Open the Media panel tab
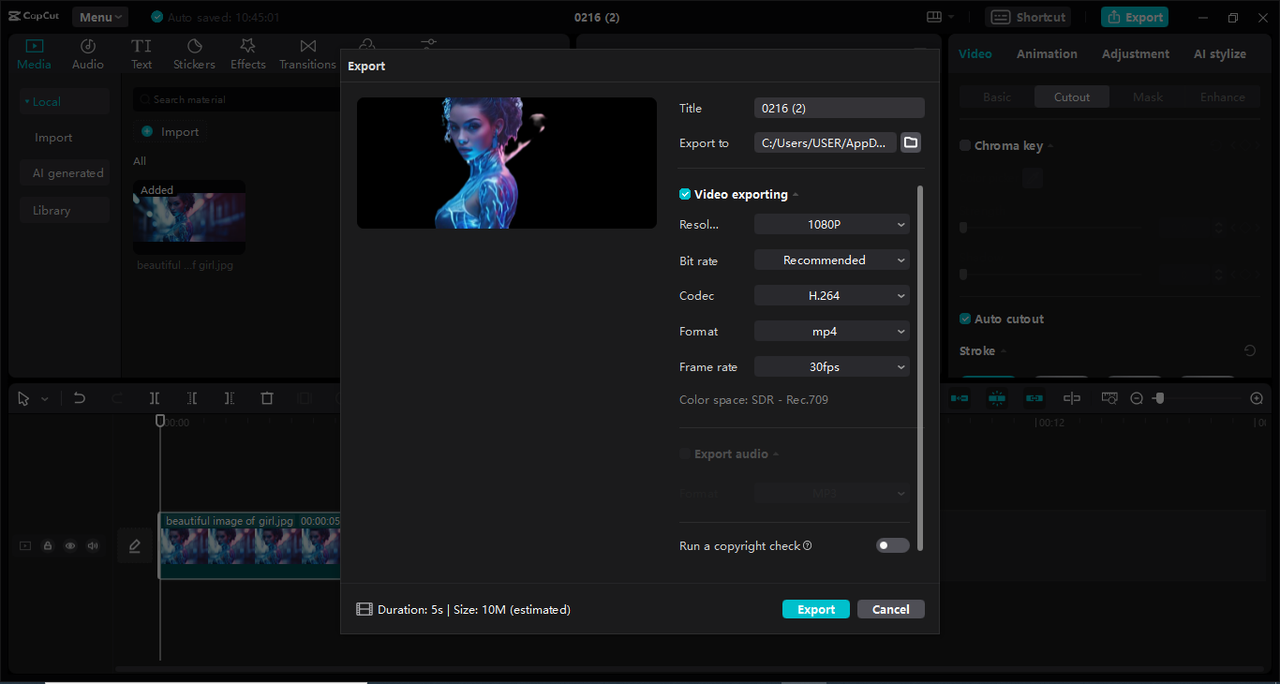The width and height of the screenshot is (1280, 684). [34, 54]
